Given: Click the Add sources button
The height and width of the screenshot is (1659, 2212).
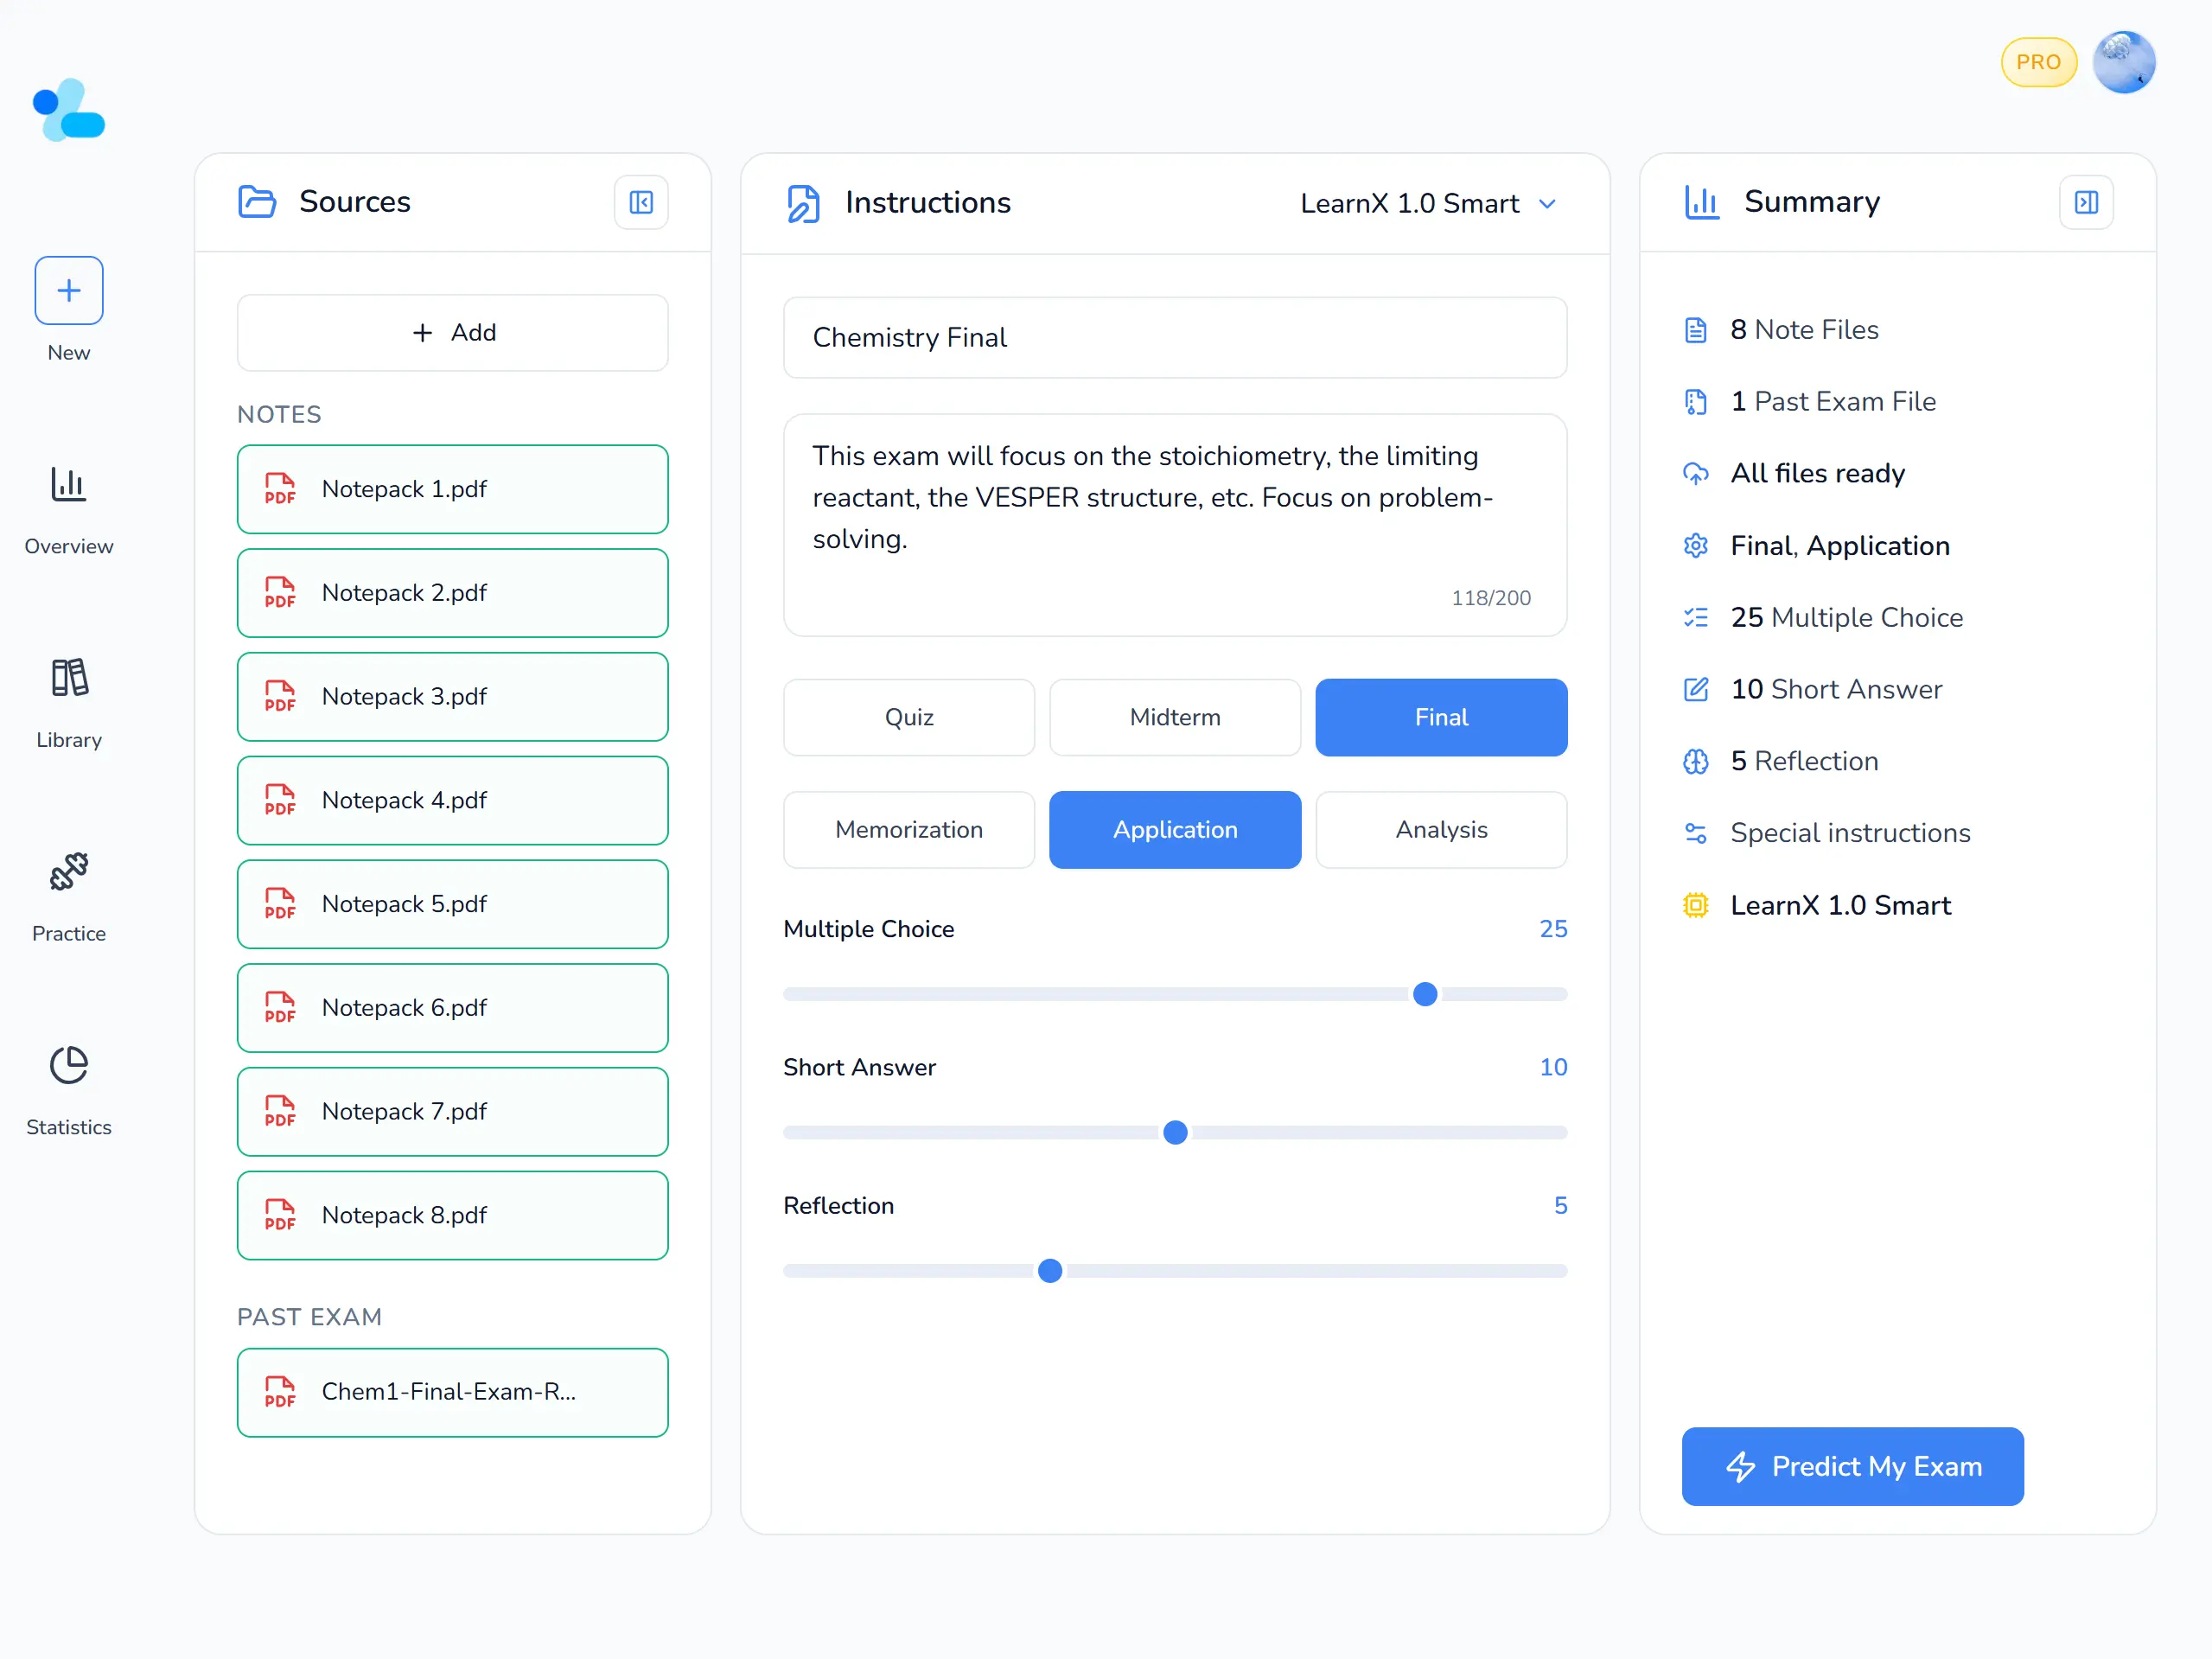Looking at the screenshot, I should (x=453, y=333).
